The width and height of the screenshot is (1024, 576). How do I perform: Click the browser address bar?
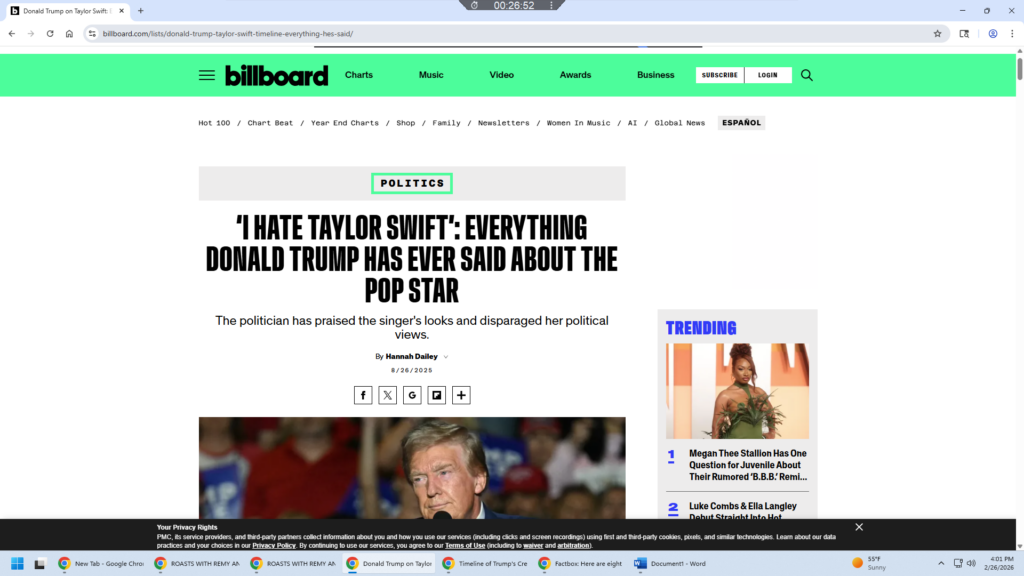[500, 33]
